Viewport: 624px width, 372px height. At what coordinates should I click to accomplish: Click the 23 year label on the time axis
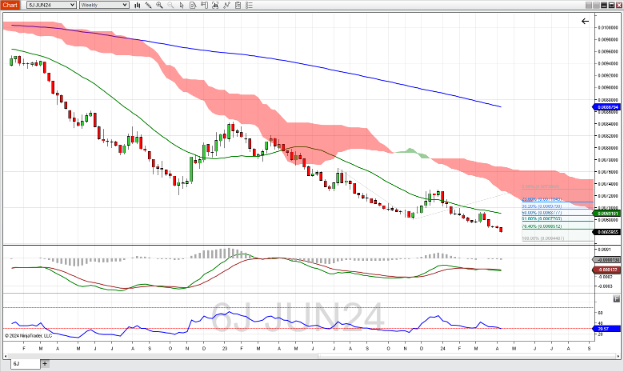click(x=225, y=349)
